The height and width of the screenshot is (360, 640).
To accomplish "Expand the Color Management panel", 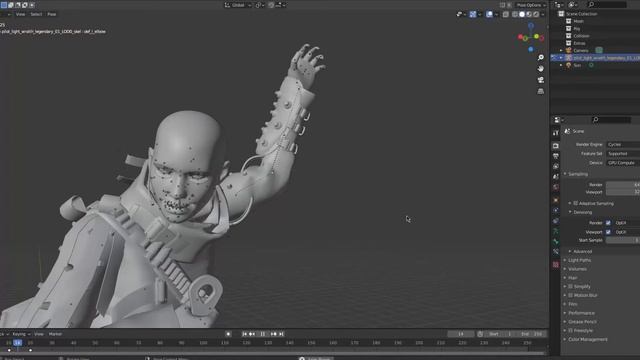I will 588,339.
